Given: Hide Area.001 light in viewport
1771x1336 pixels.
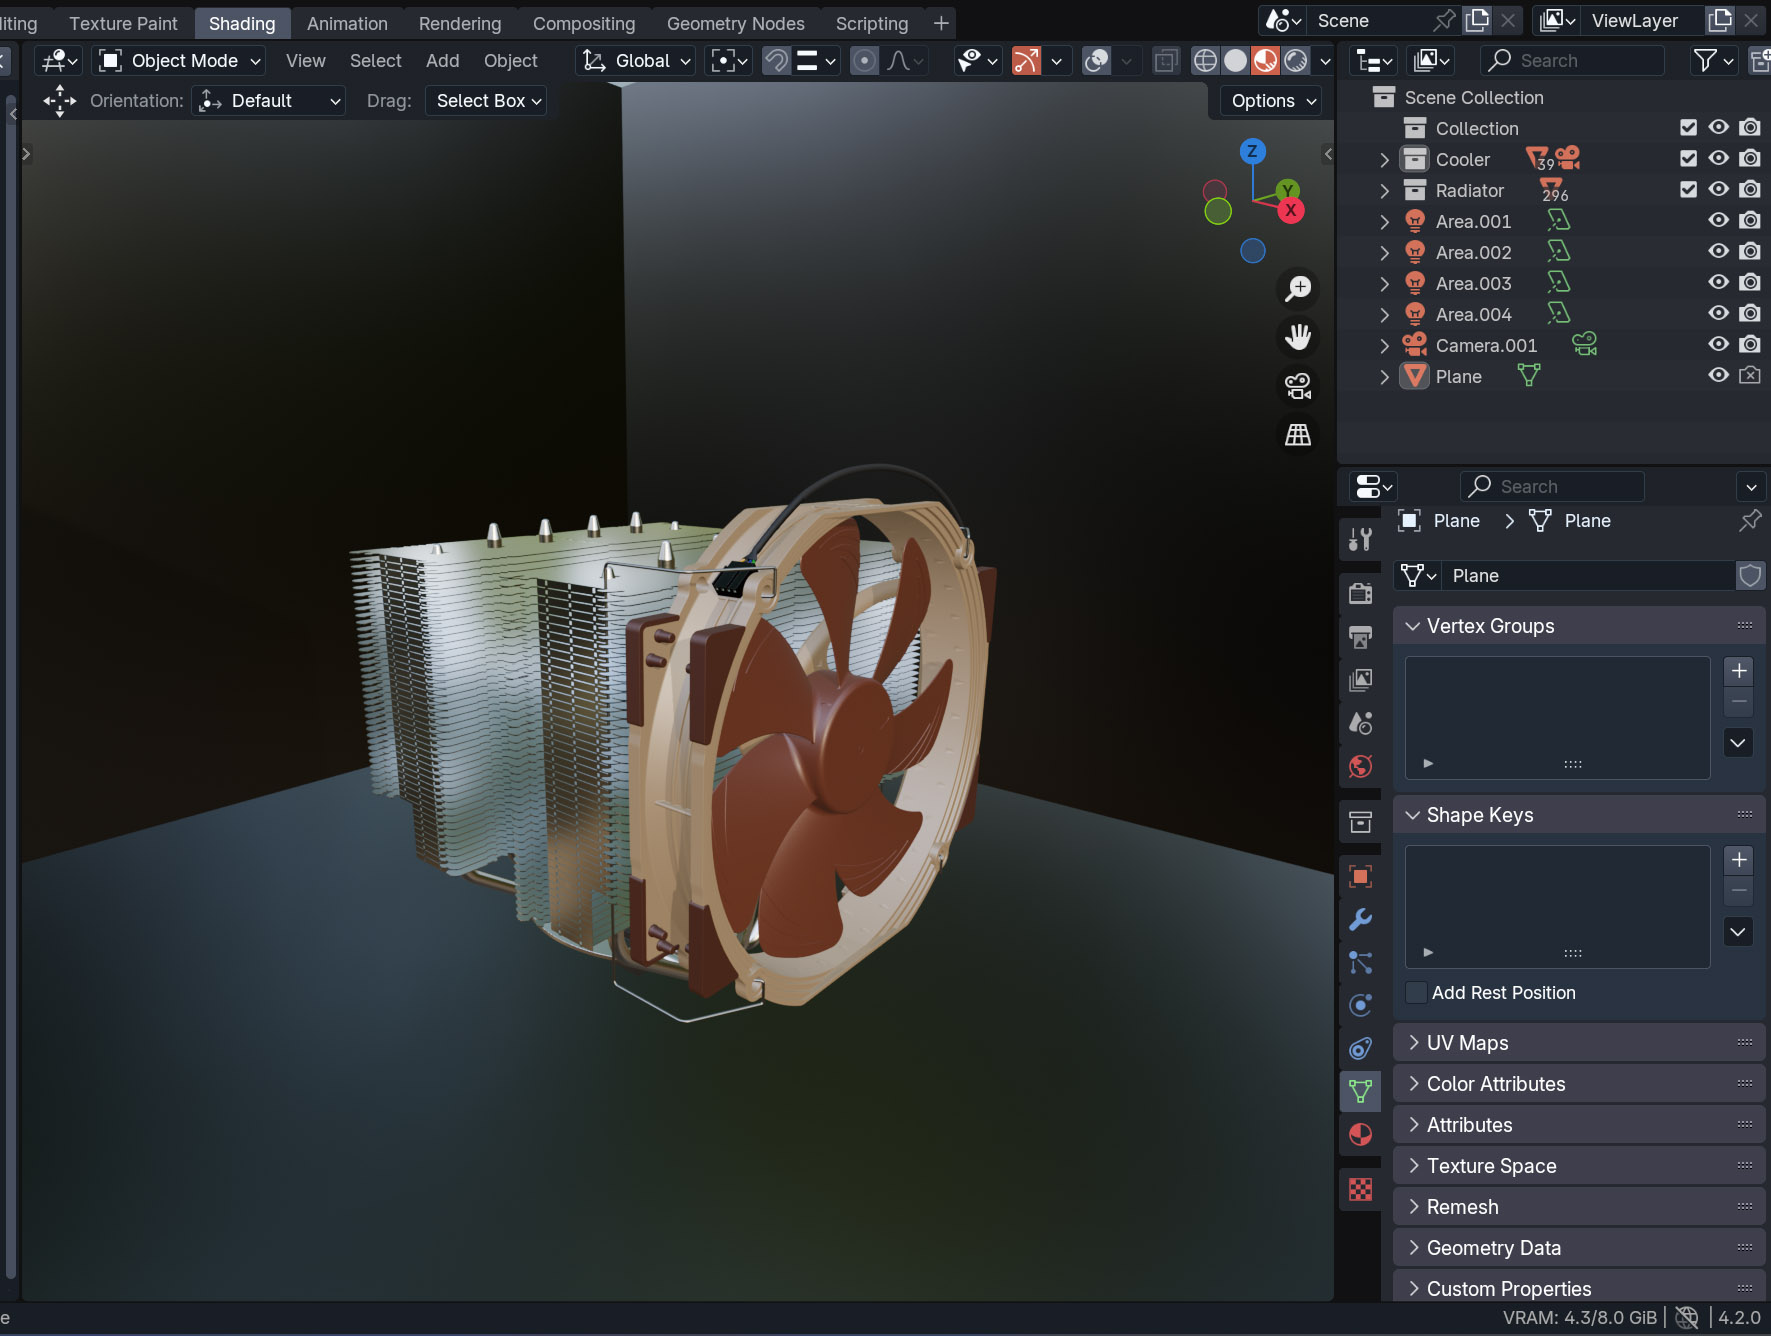Looking at the screenshot, I should 1718,220.
